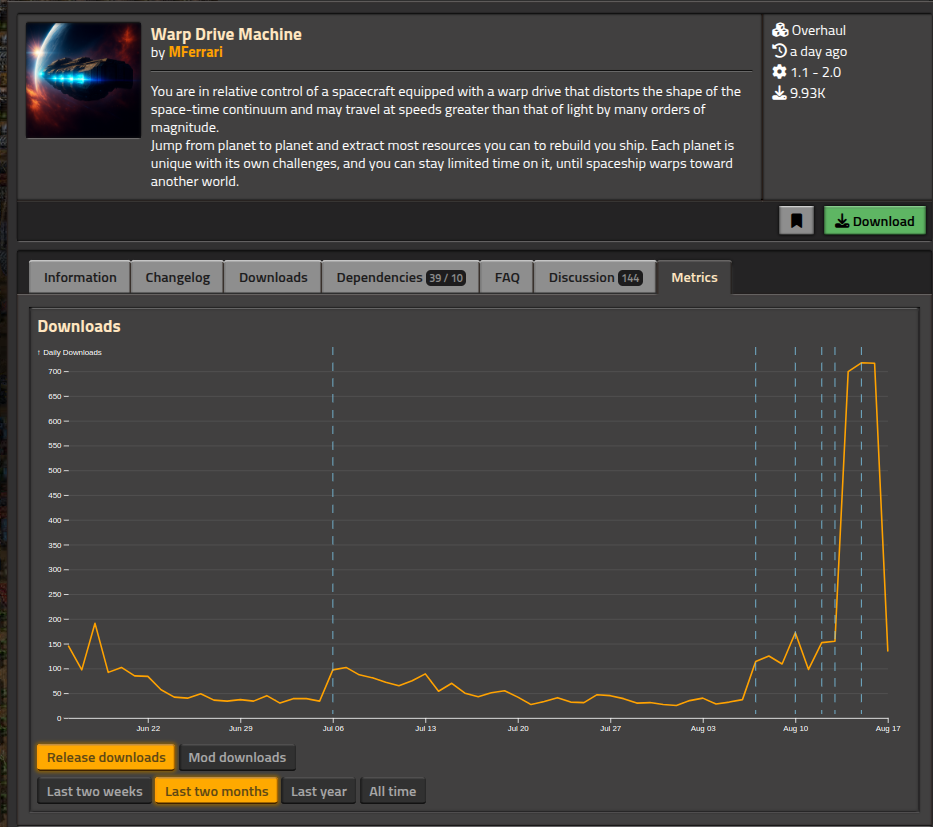The height and width of the screenshot is (827, 933).
Task: Click the last-updated clock icon
Action: point(779,51)
